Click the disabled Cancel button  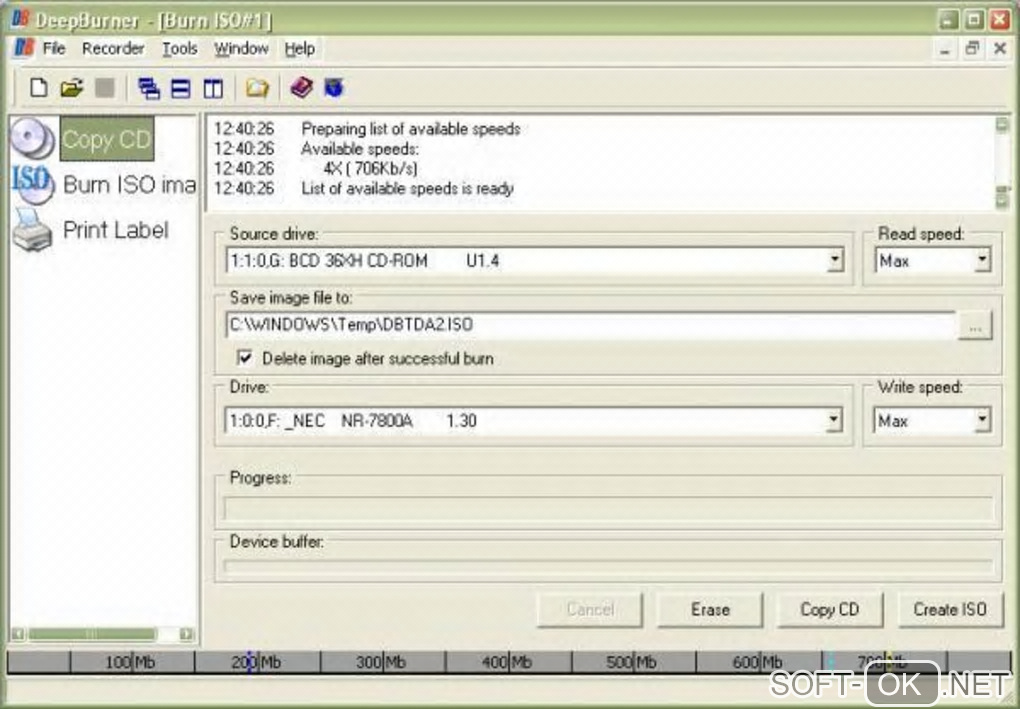click(590, 609)
